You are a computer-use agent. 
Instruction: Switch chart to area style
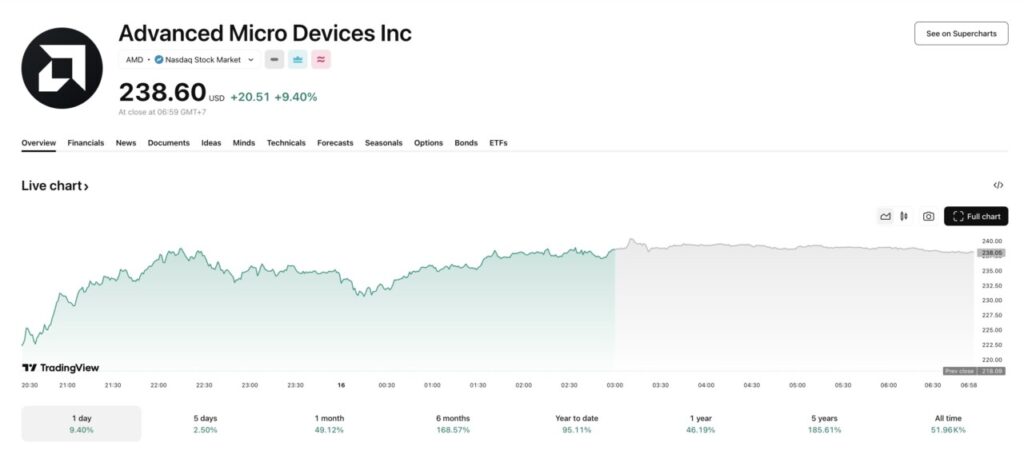(x=885, y=216)
